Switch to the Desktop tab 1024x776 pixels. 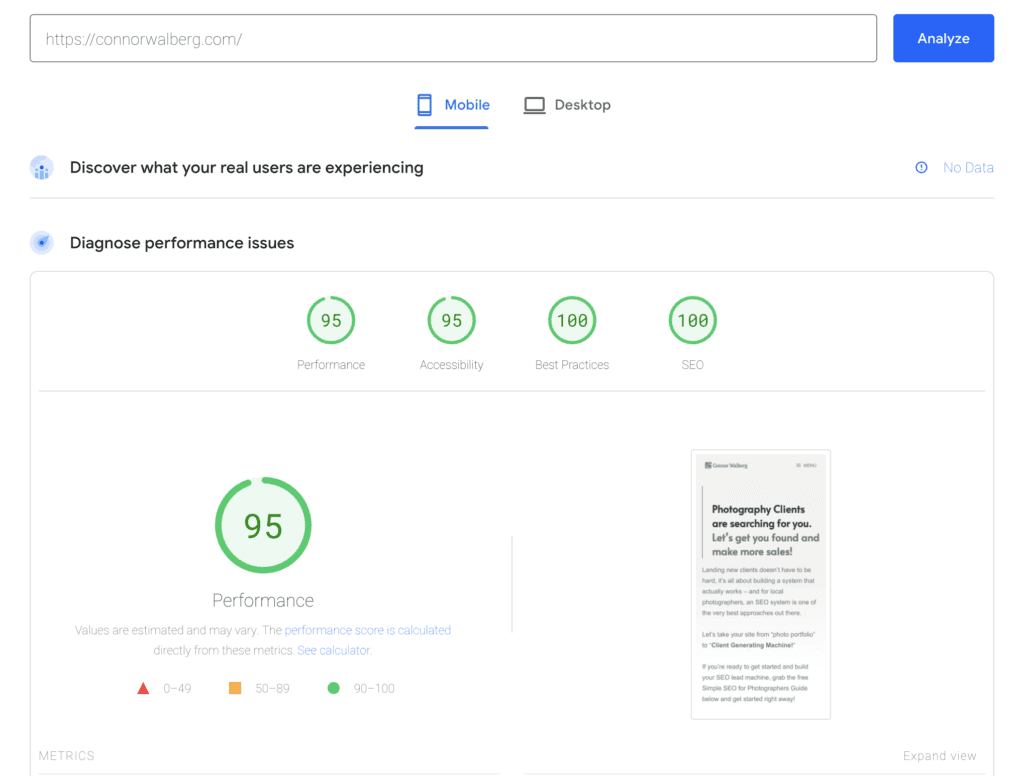[x=567, y=104]
